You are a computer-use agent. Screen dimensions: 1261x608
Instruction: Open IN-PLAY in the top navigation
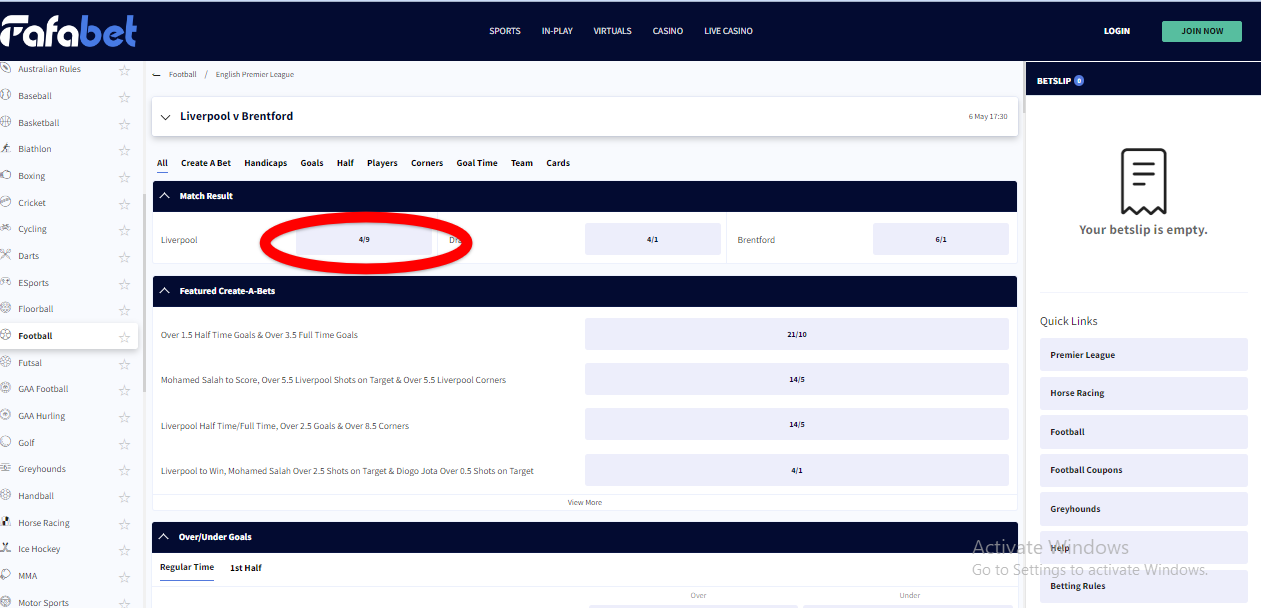tap(557, 31)
